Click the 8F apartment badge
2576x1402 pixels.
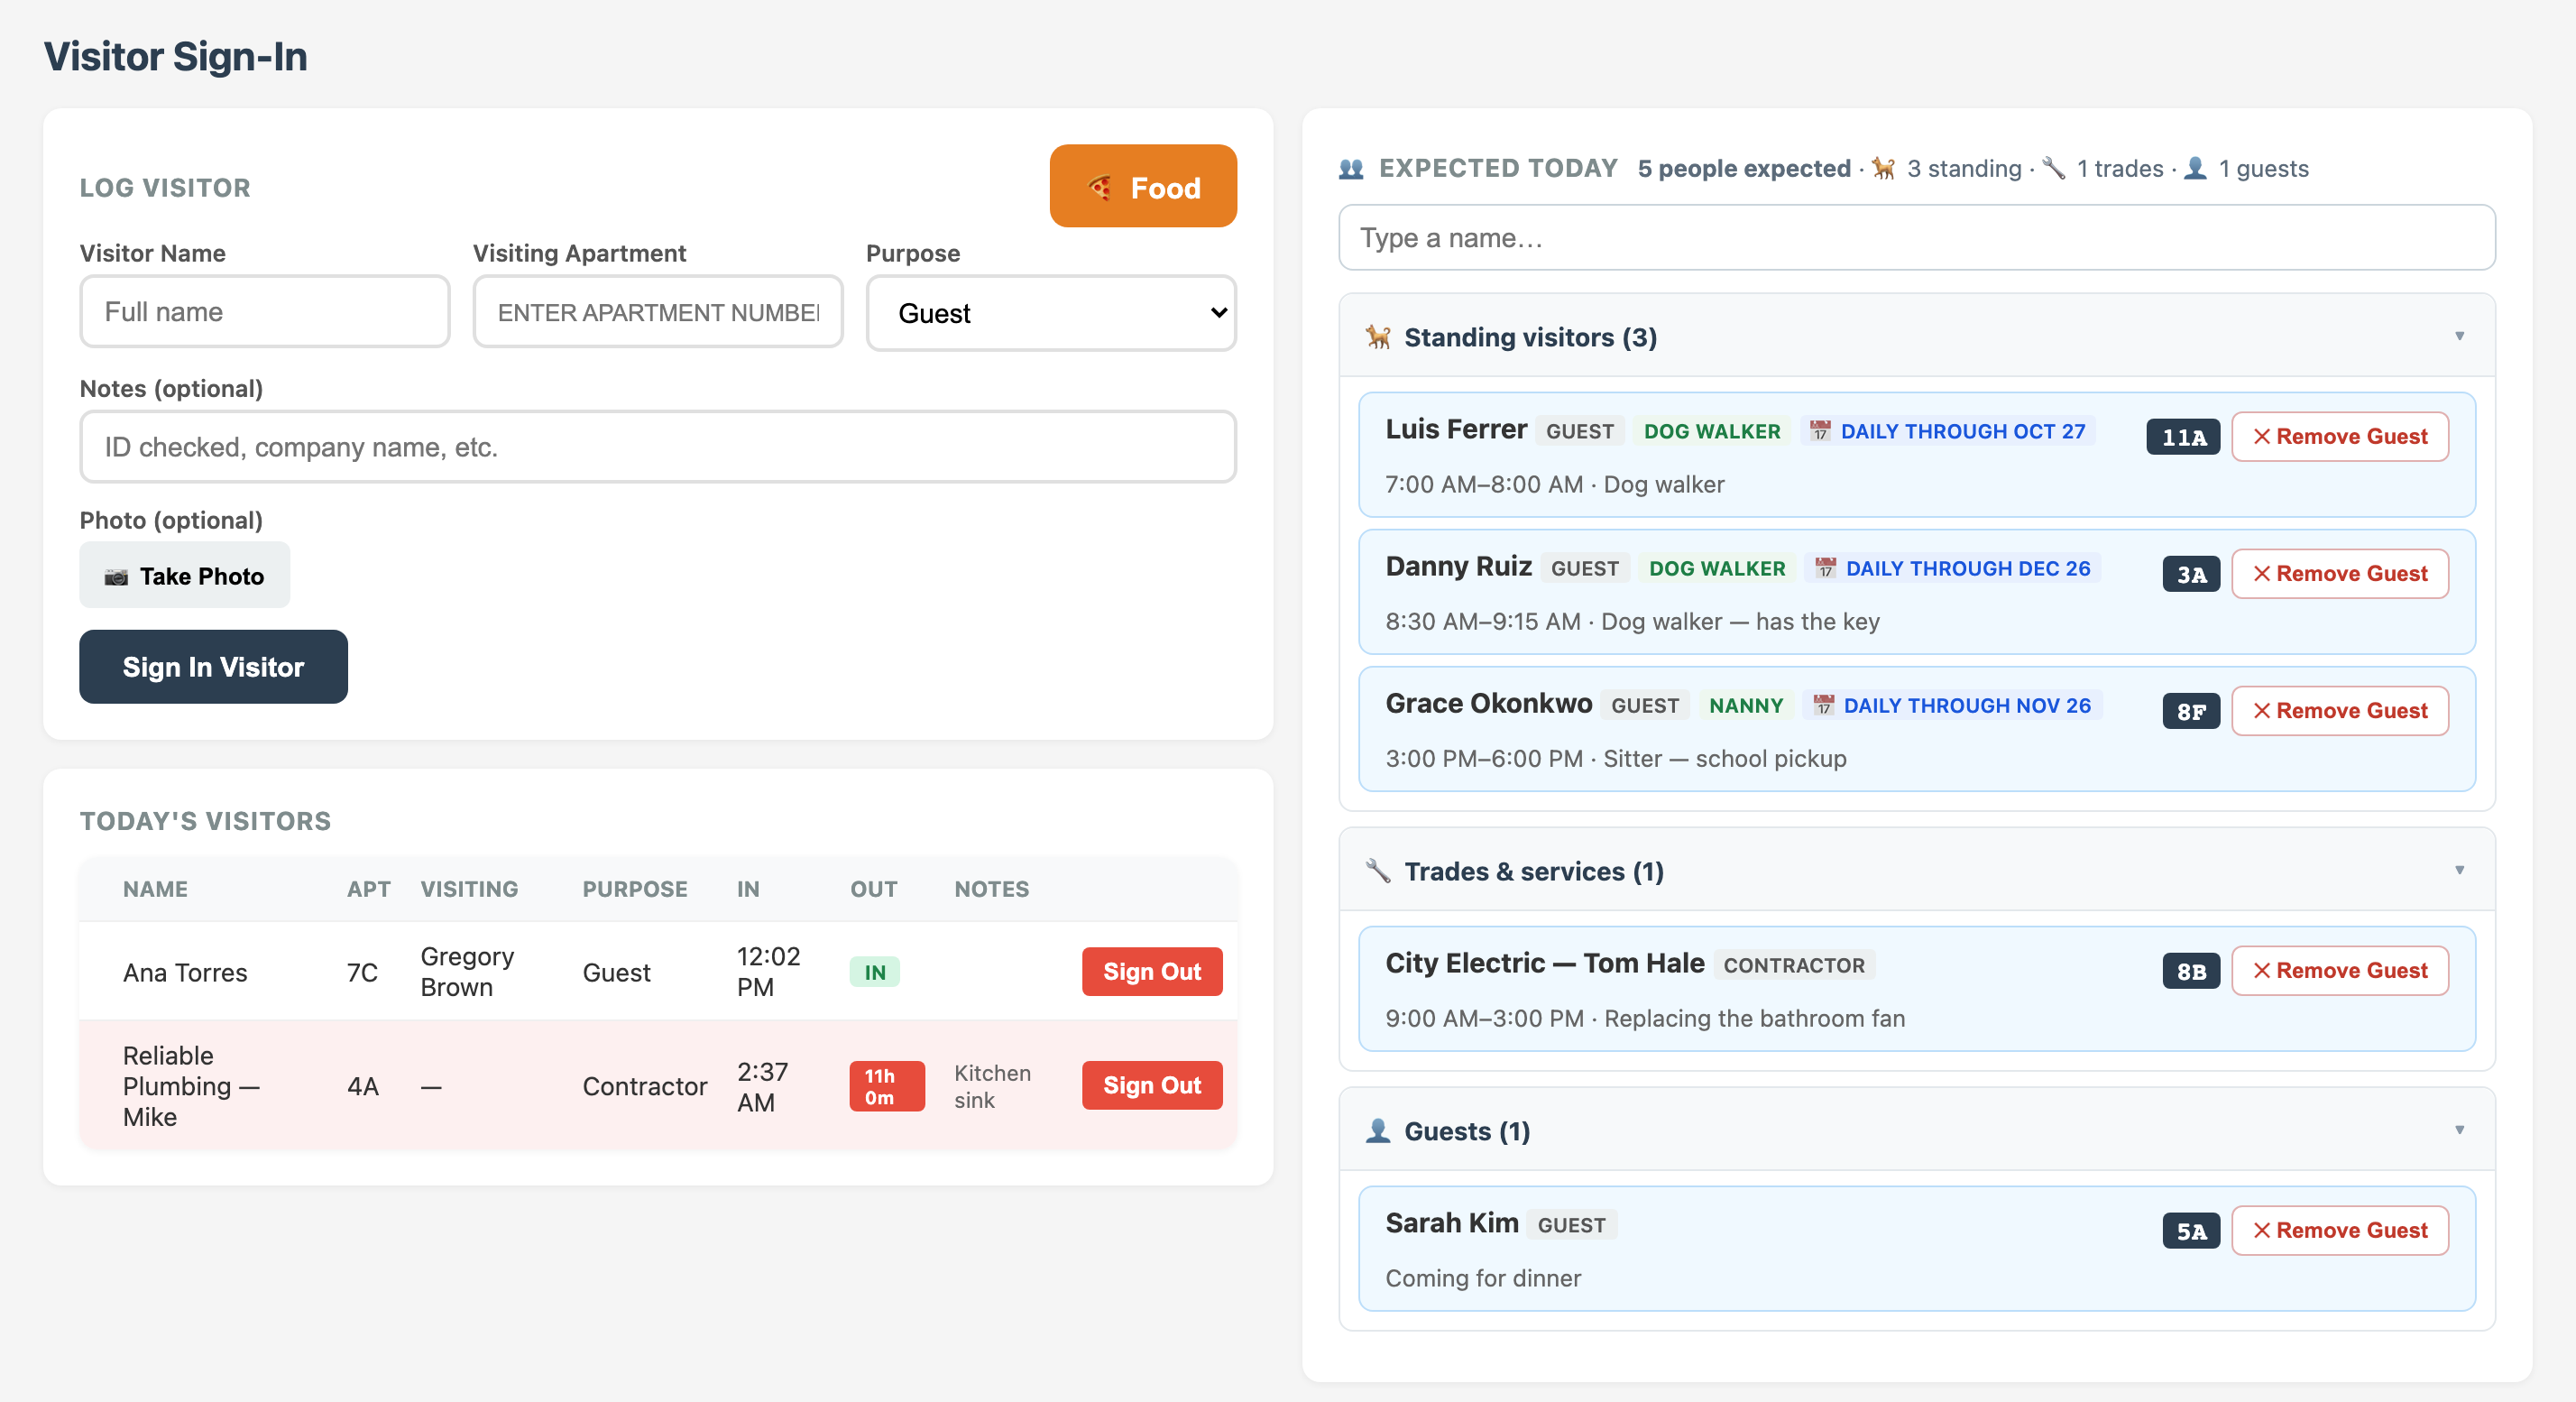click(2190, 711)
